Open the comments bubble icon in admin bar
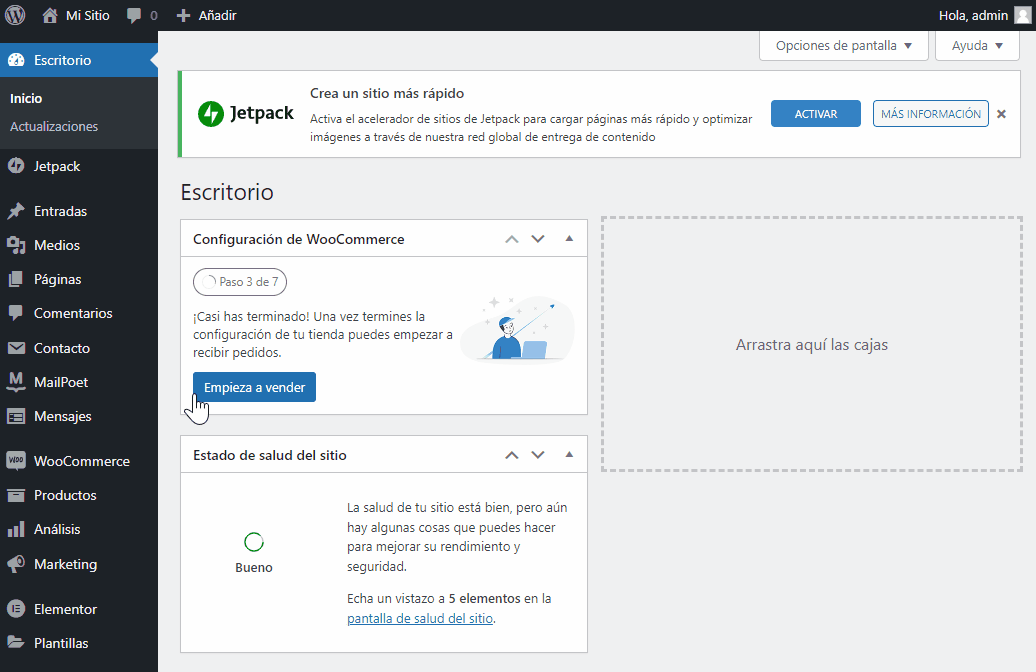Image resolution: width=1036 pixels, height=672 pixels. tap(134, 15)
